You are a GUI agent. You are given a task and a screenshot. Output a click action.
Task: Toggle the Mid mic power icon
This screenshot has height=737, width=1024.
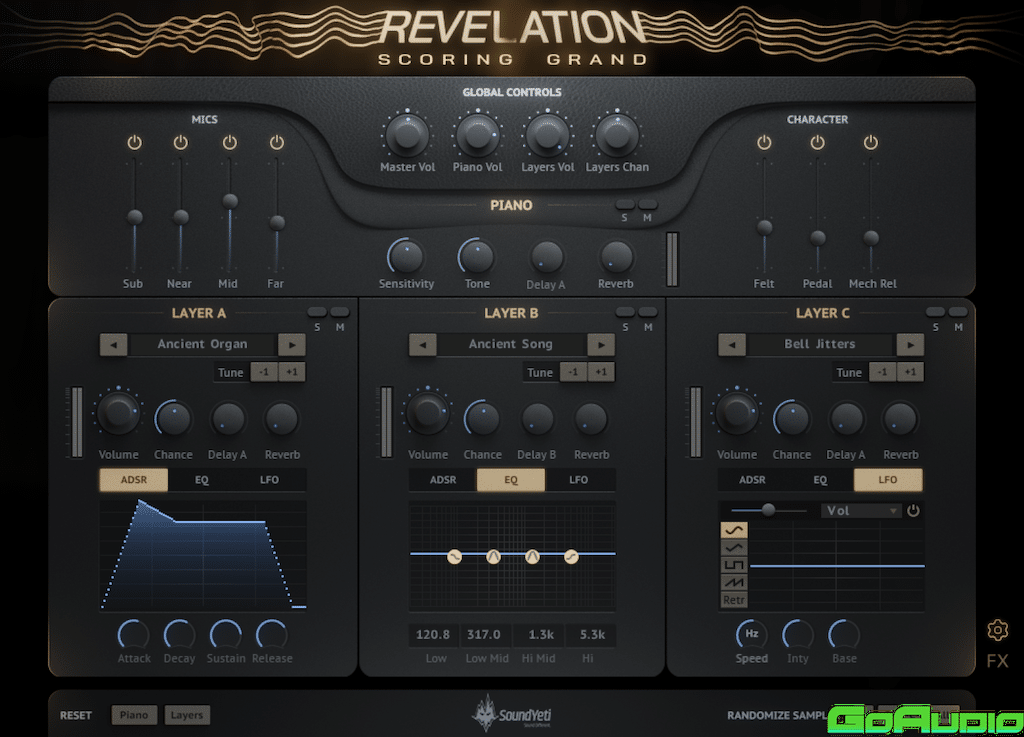pos(229,142)
